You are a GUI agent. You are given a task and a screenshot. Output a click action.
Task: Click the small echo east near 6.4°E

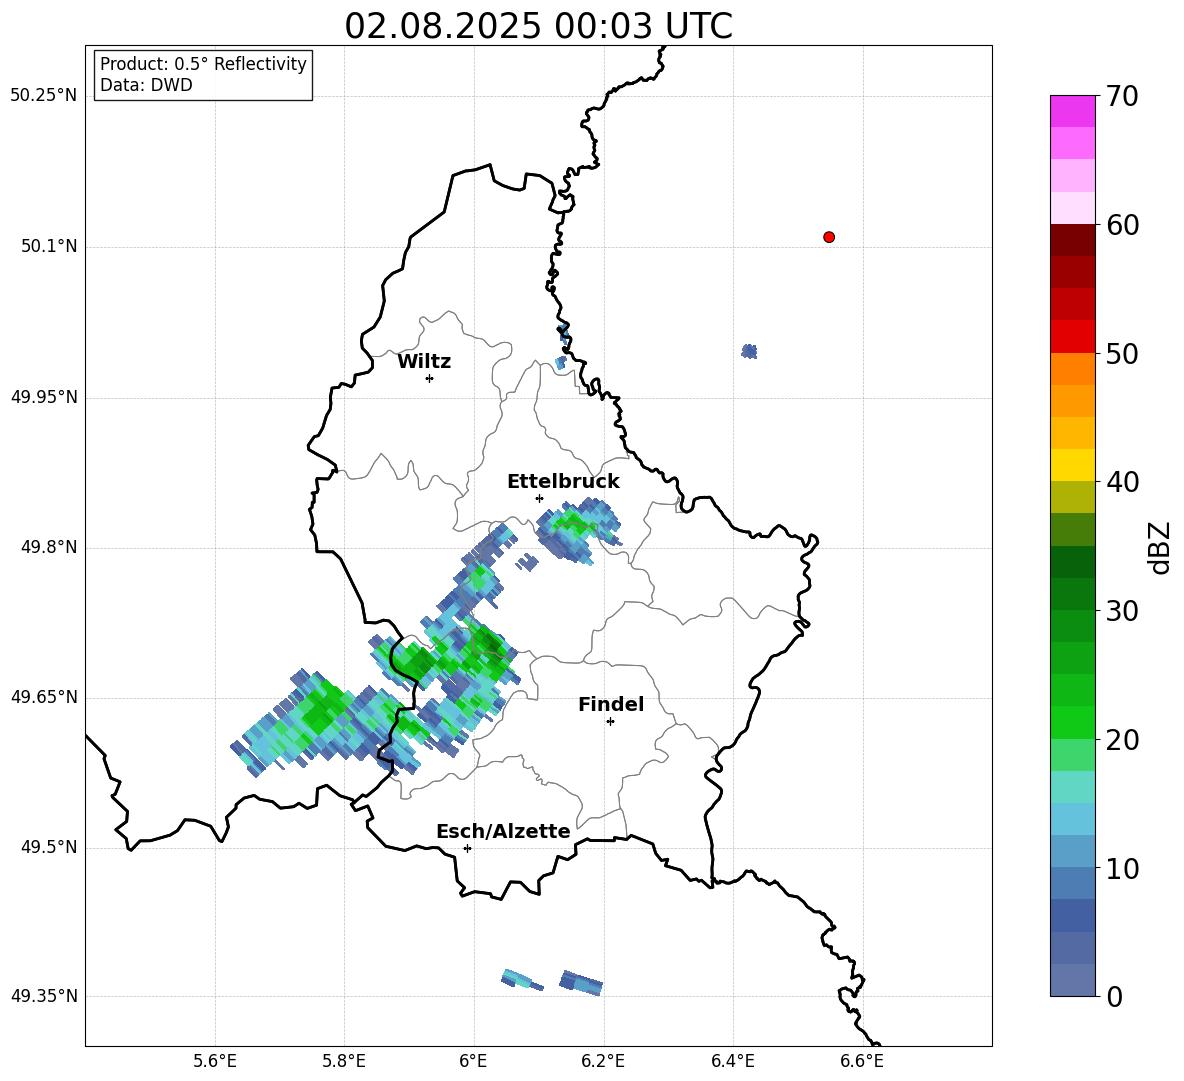pyautogui.click(x=749, y=351)
